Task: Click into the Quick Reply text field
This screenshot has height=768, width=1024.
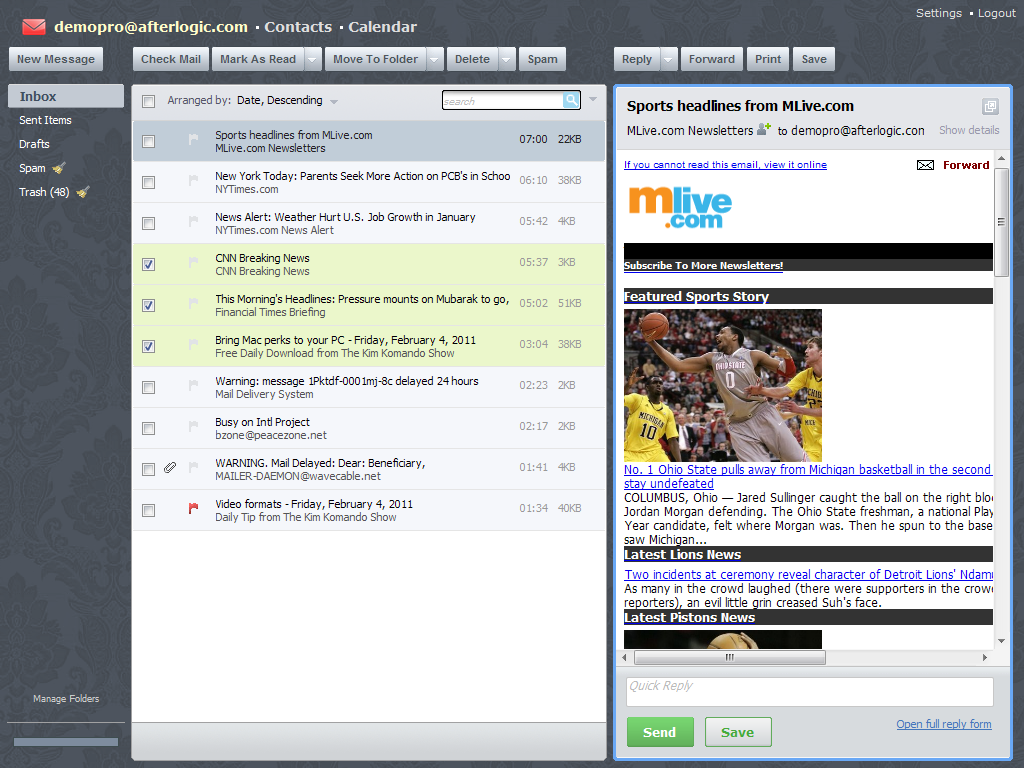Action: tap(809, 692)
